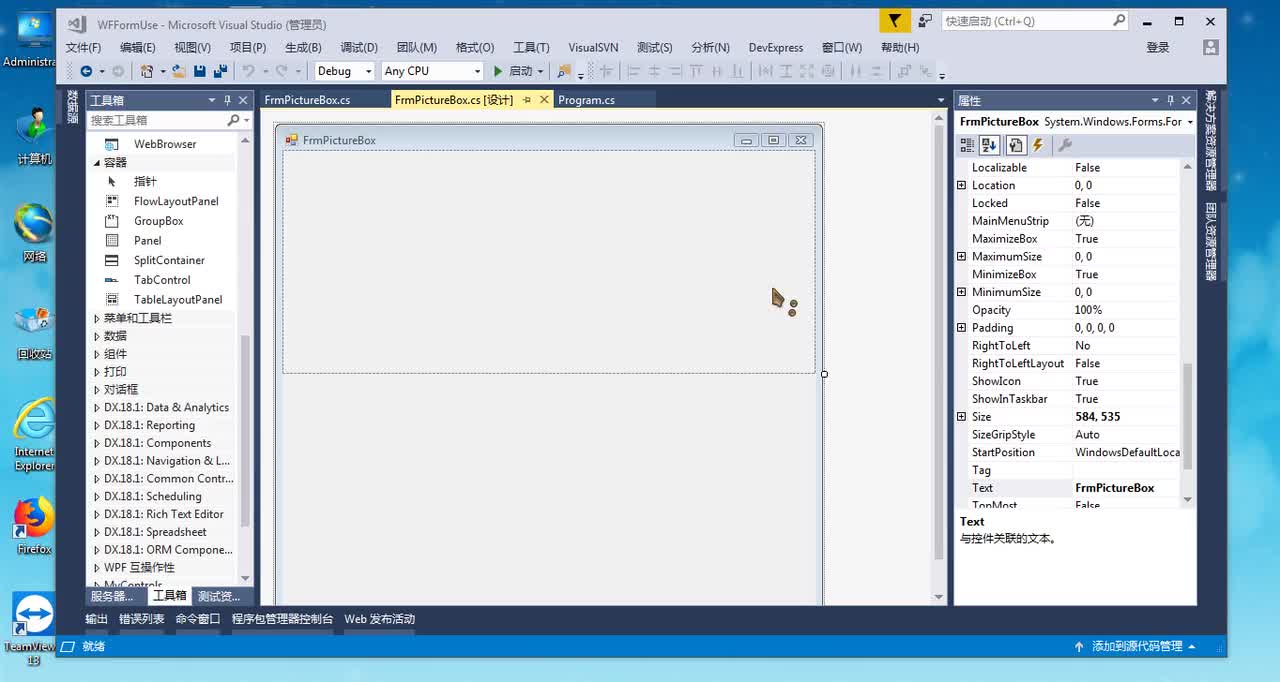This screenshot has width=1280, height=682.
Task: Select the TableLayoutPanel toolbox item
Action: point(178,300)
